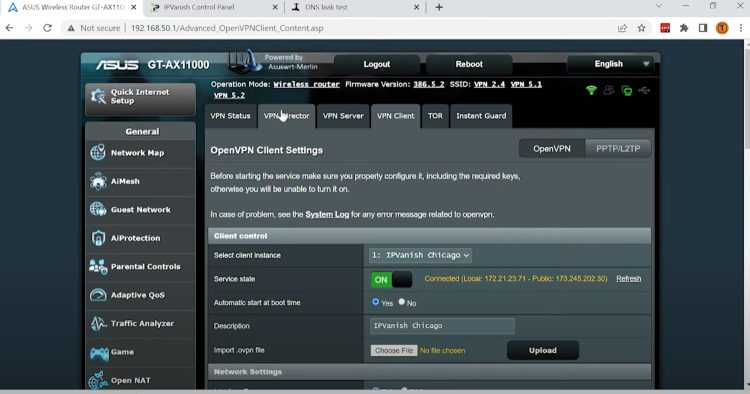
Task: Click the USB status icon
Action: 644,90
